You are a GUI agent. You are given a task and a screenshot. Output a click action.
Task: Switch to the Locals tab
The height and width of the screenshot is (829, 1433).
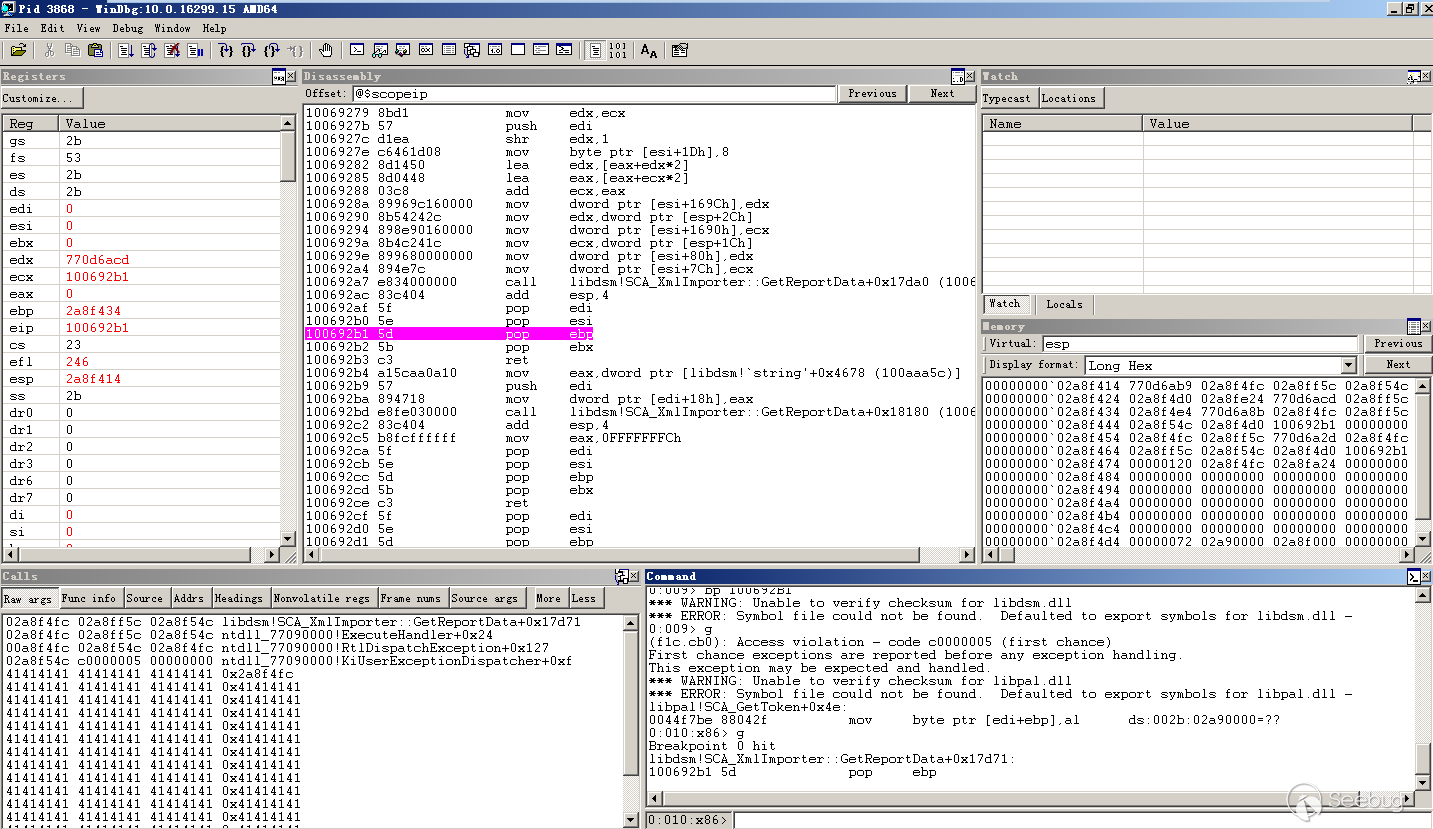tap(1064, 304)
